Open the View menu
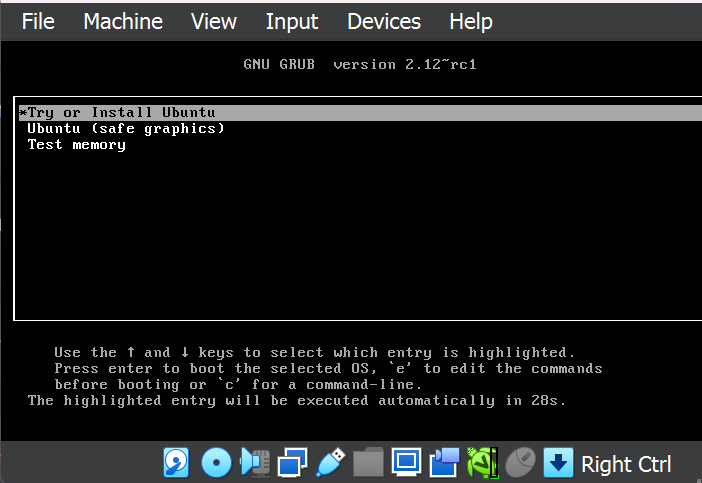Image resolution: width=702 pixels, height=483 pixels. (214, 21)
